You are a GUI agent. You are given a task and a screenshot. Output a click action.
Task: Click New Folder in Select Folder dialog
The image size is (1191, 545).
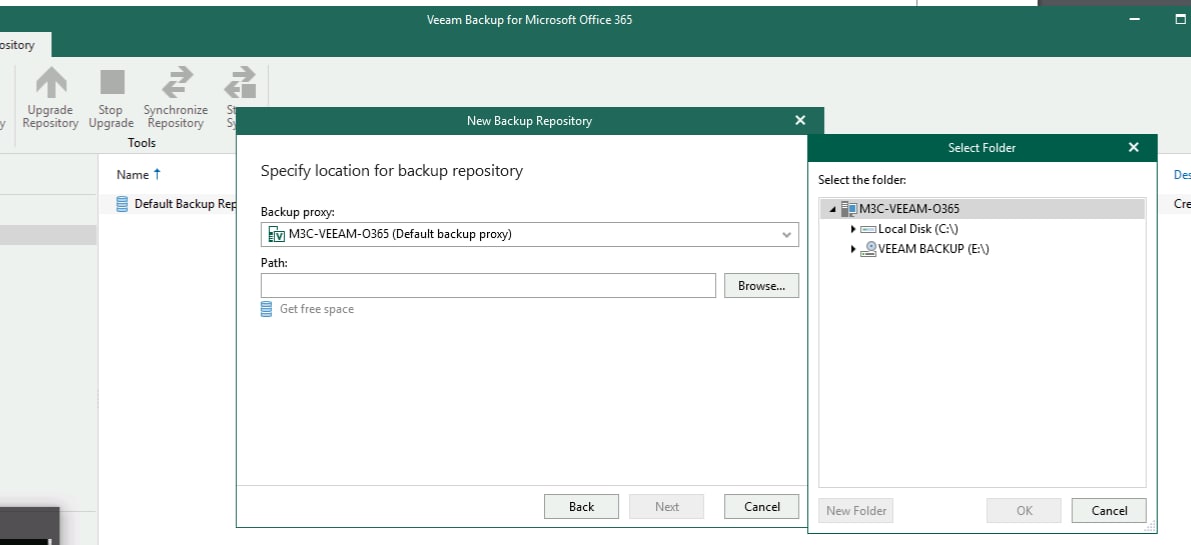pyautogui.click(x=856, y=511)
